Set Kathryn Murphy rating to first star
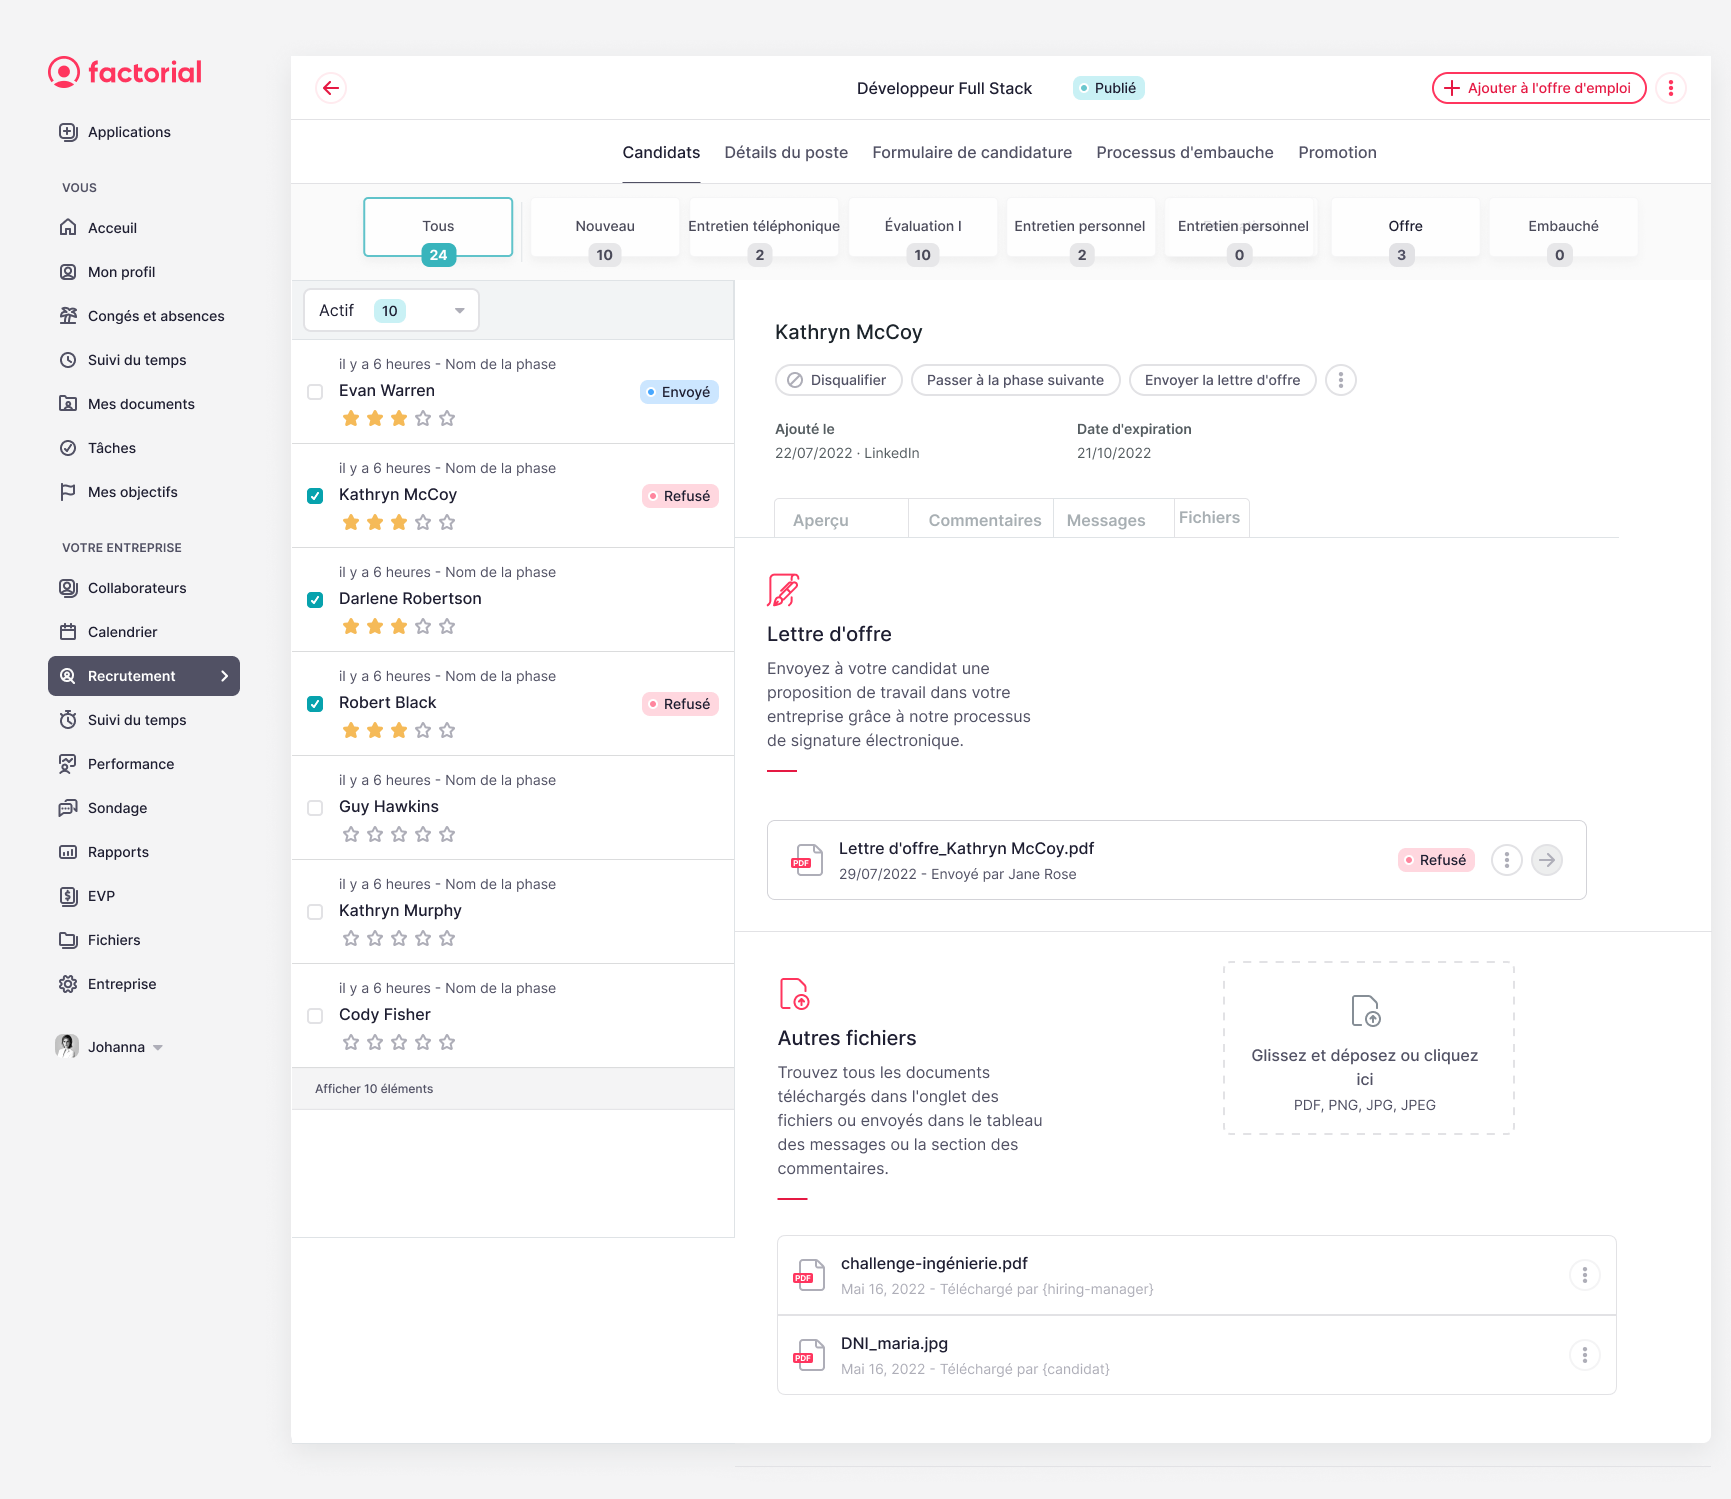 click(x=351, y=938)
